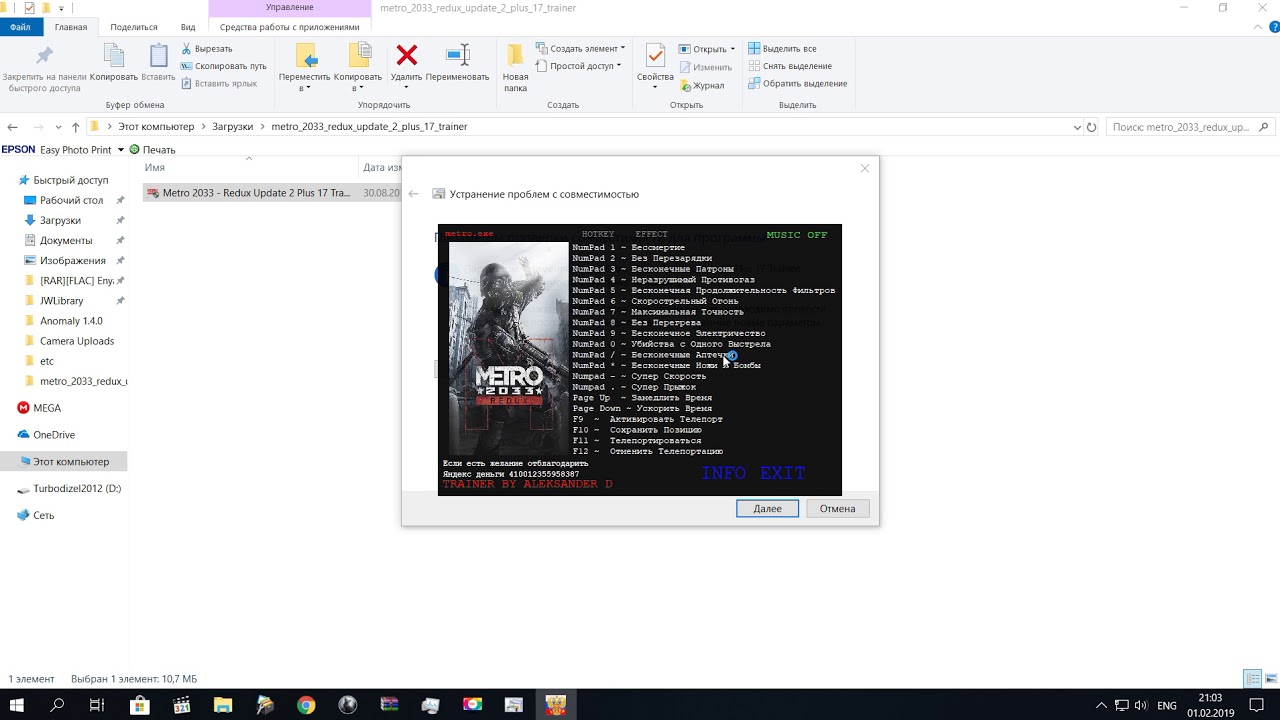
Task: Open the Microsoft Store taskbar icon
Action: 140,705
